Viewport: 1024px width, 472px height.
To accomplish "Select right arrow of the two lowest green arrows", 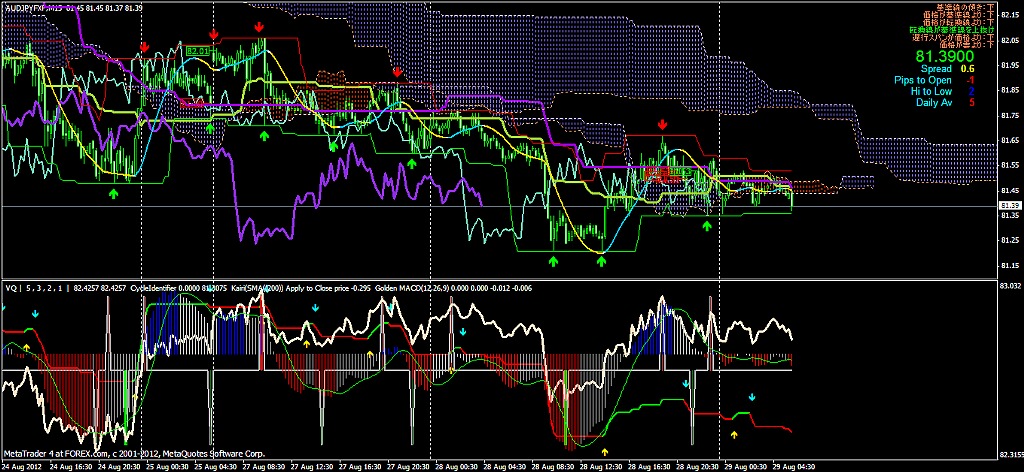I will click(601, 261).
